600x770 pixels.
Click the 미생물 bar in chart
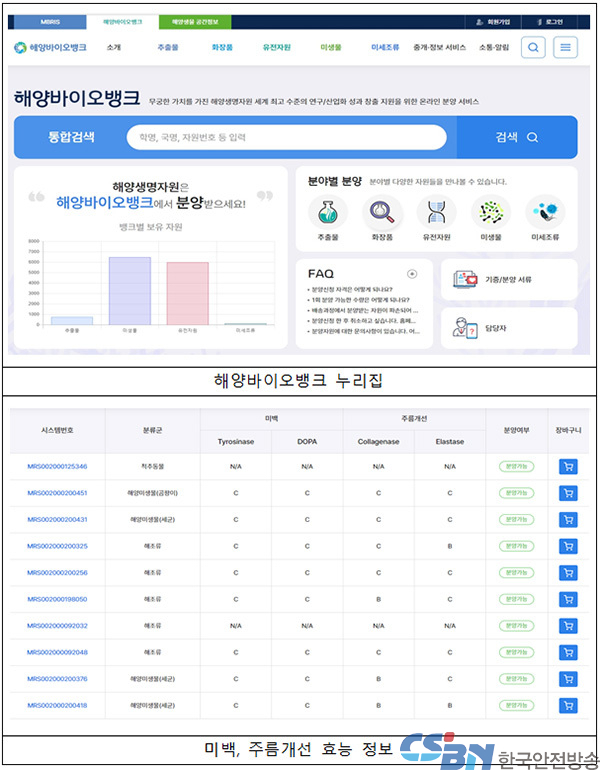pos(130,291)
